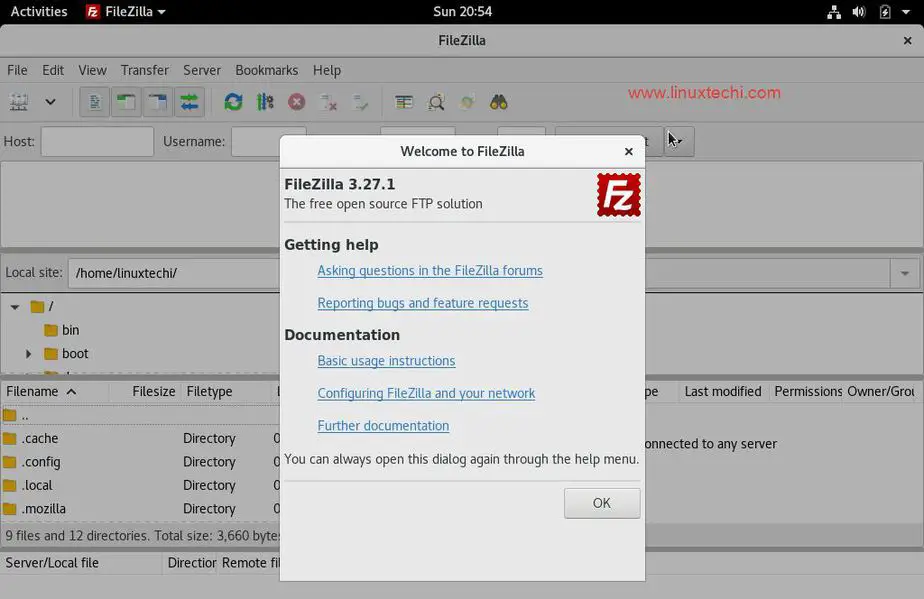The image size is (924, 599).
Task: Open the Edit menu
Action: tap(53, 70)
